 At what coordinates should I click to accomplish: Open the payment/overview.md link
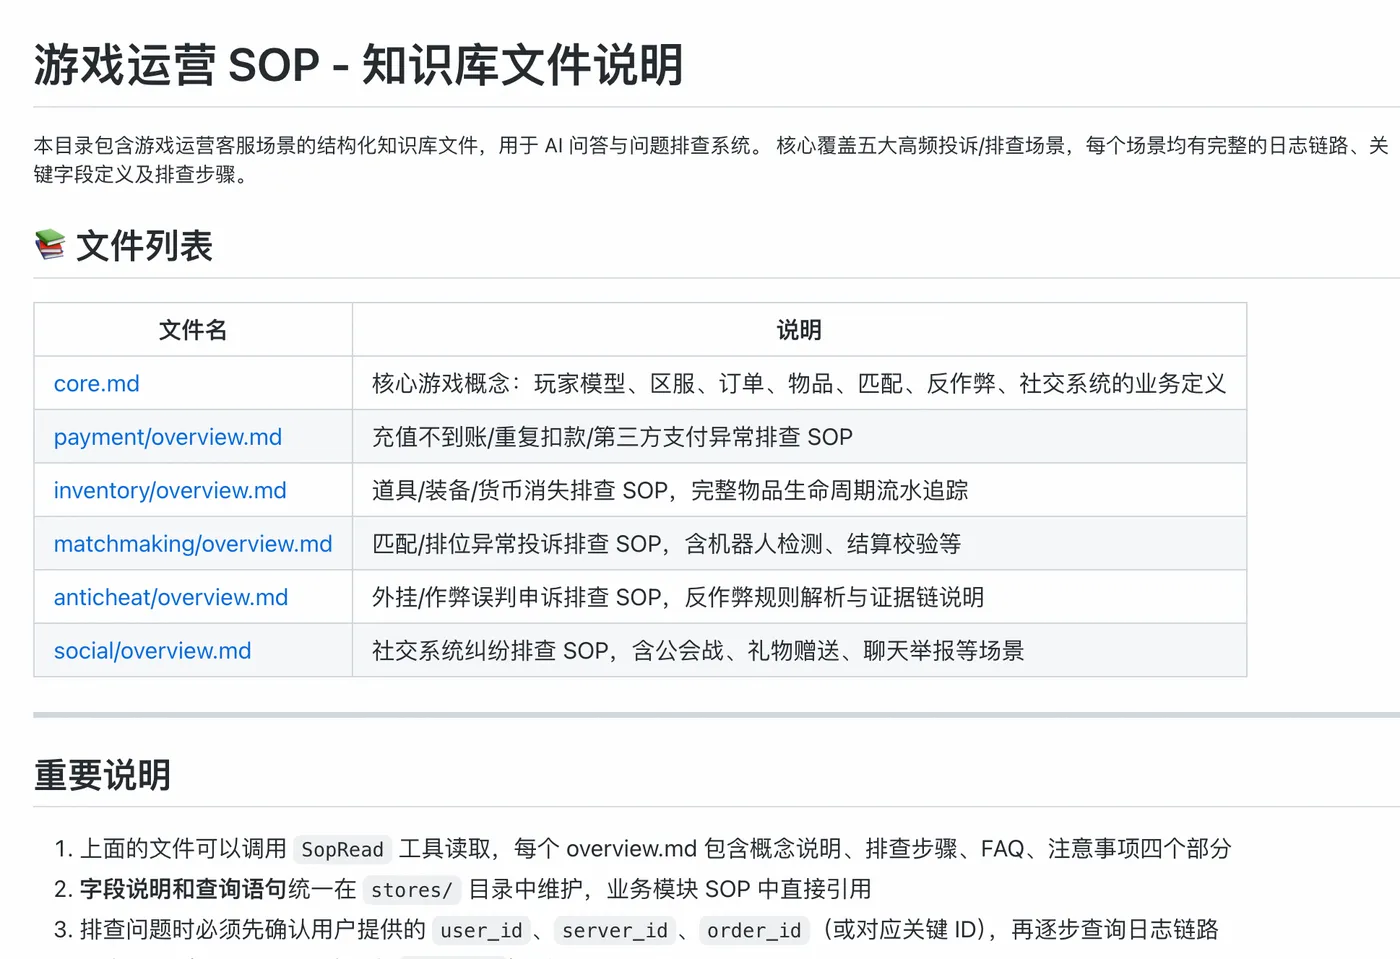pos(167,437)
